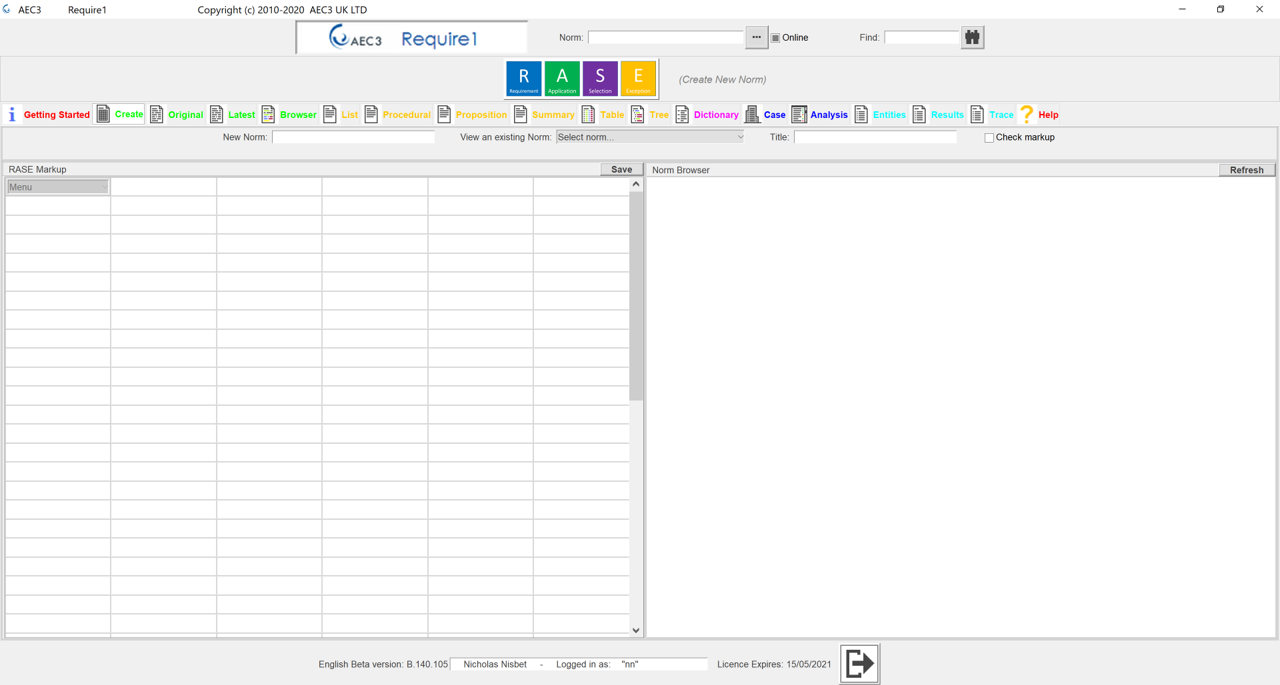This screenshot has height=685, width=1280.
Task: Click the Licence Expires date text
Action: tap(774, 664)
